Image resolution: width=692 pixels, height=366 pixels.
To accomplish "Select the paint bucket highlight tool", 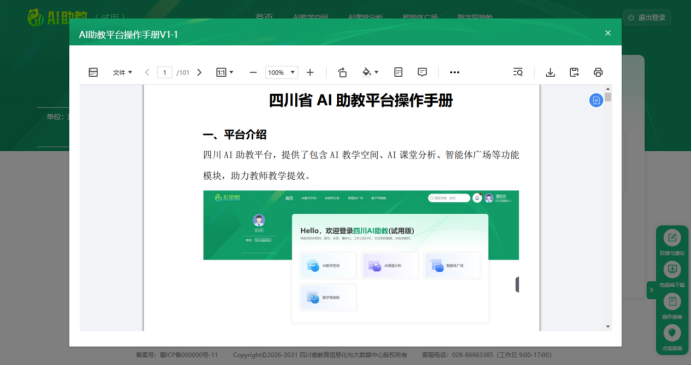I will pyautogui.click(x=366, y=72).
